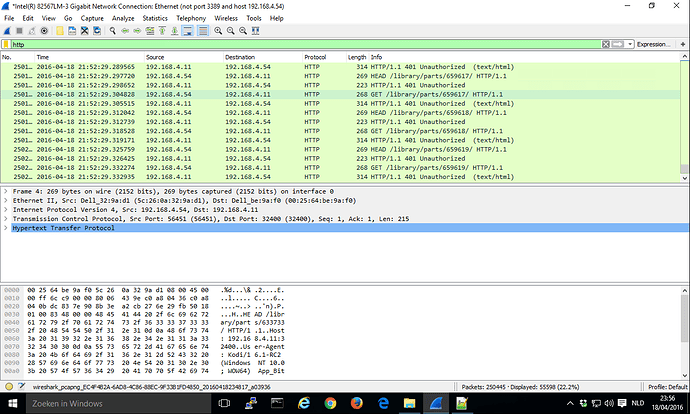This screenshot has height=414, width=690.
Task: Open display filter history dropdown
Action: point(630,44)
